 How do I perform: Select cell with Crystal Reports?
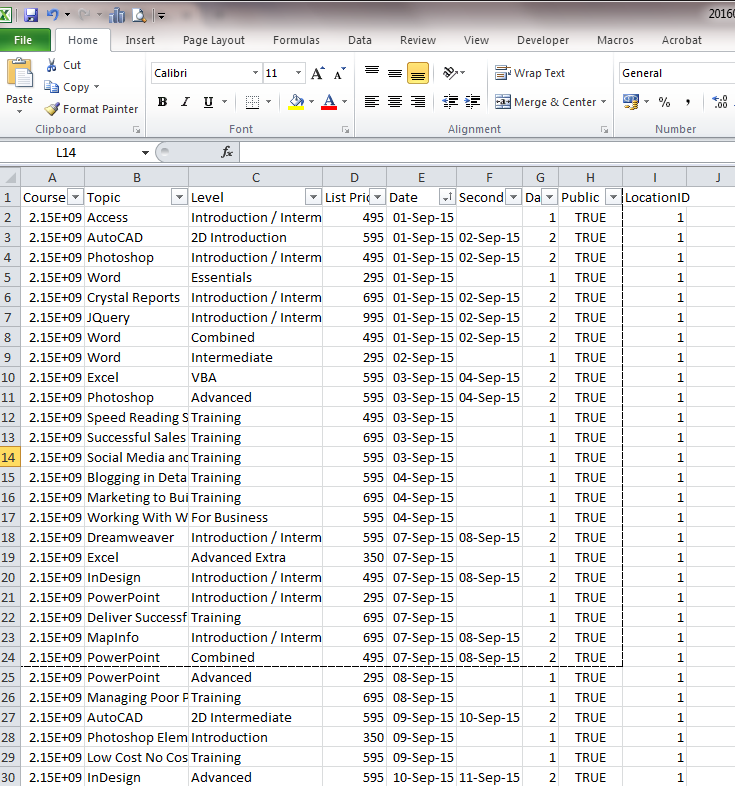click(x=136, y=297)
